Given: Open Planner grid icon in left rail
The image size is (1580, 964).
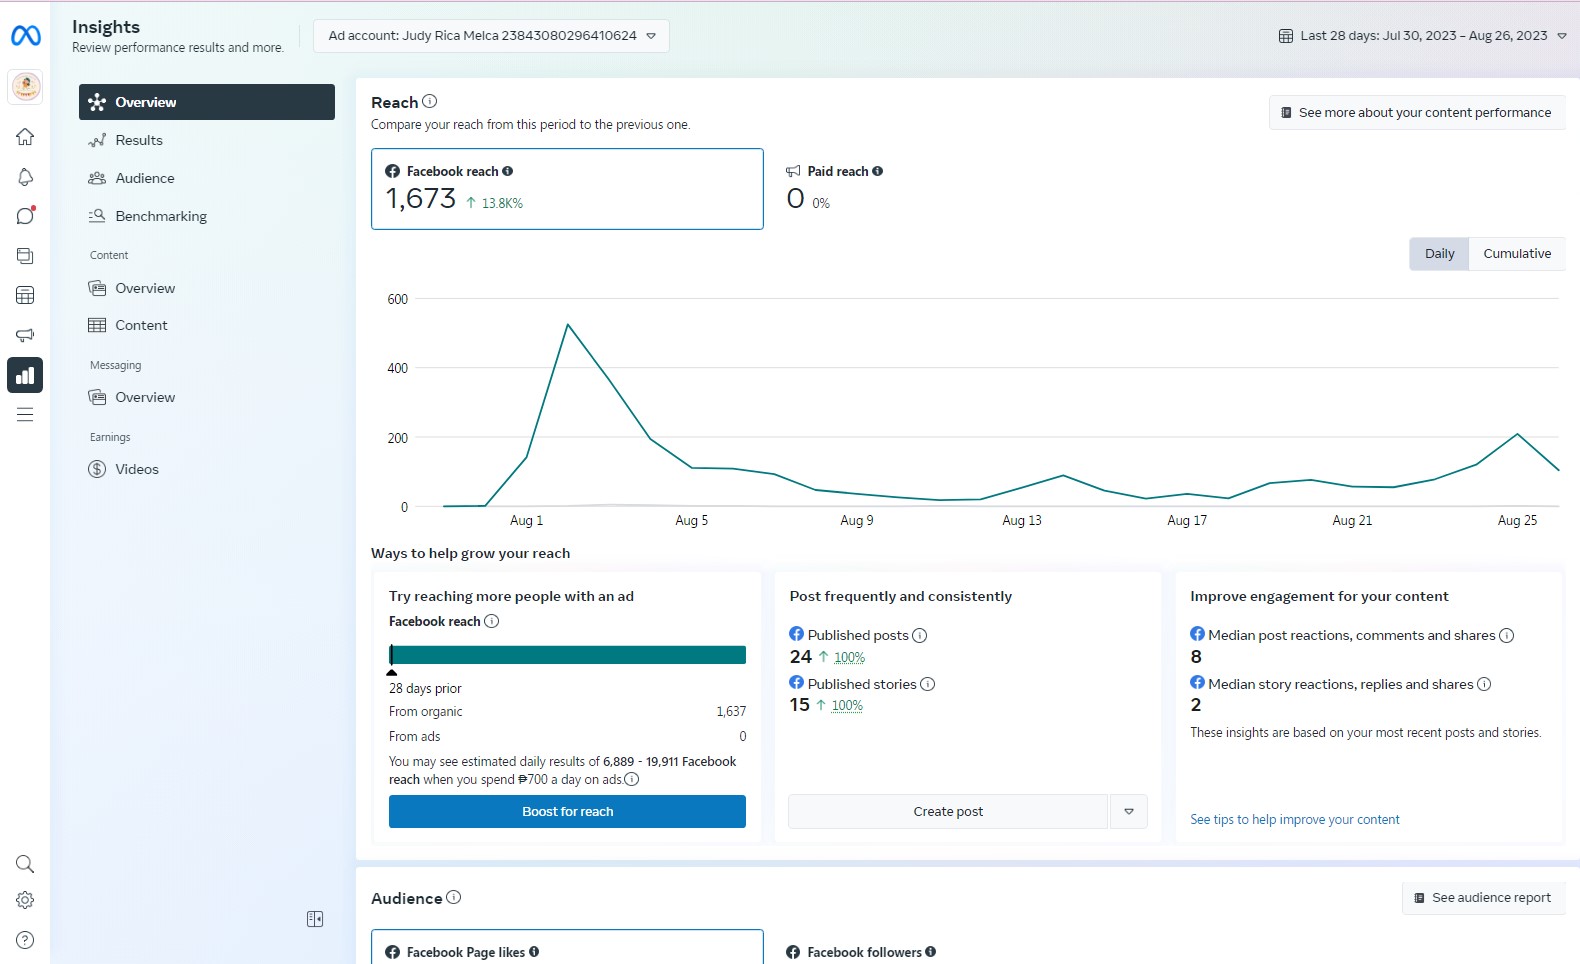Looking at the screenshot, I should point(25,295).
